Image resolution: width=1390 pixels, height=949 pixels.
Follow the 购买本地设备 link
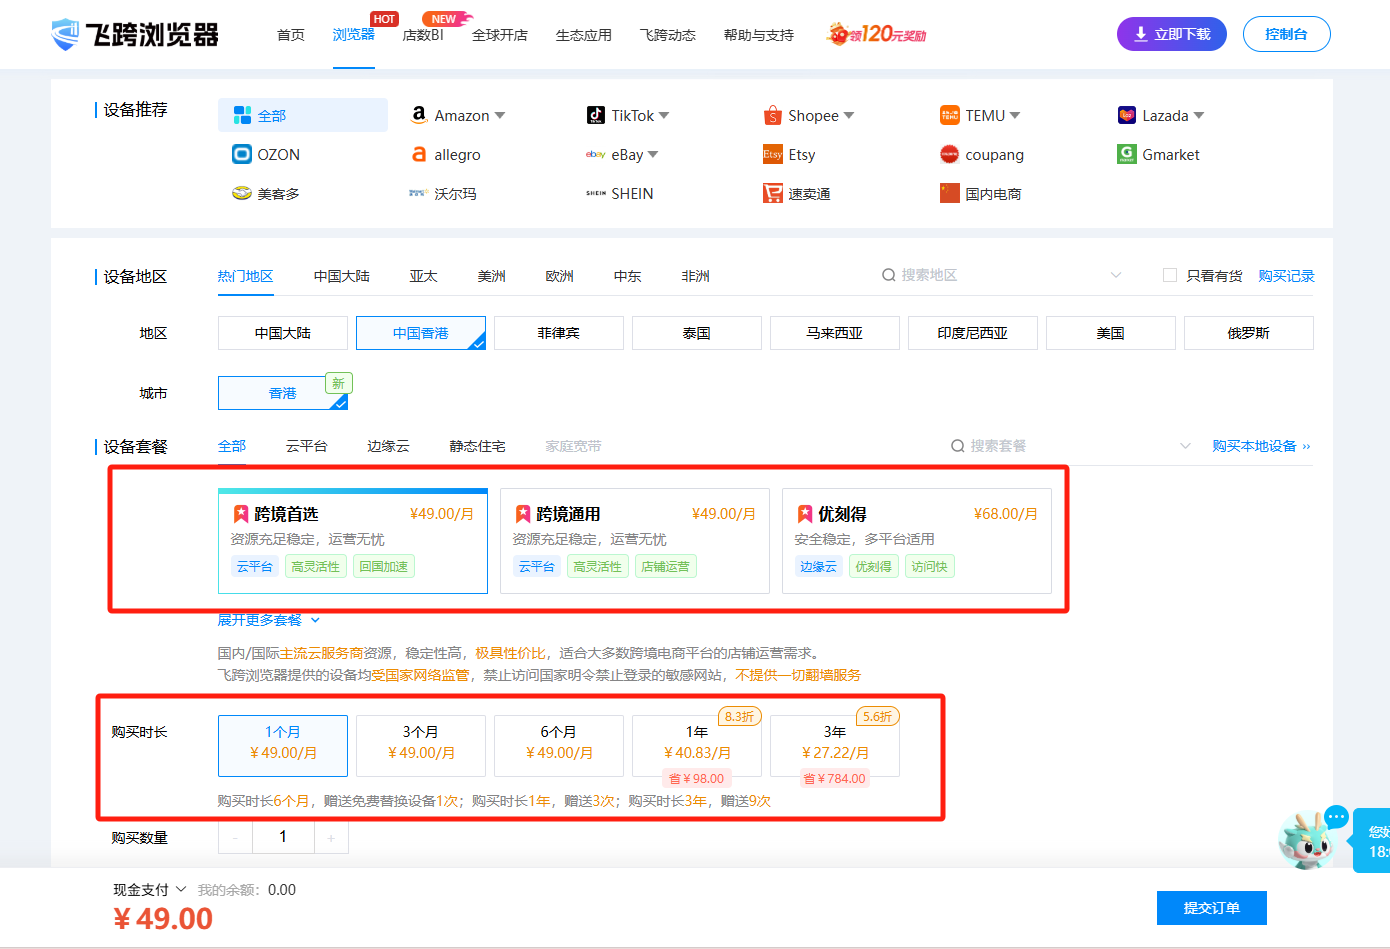(x=1262, y=446)
